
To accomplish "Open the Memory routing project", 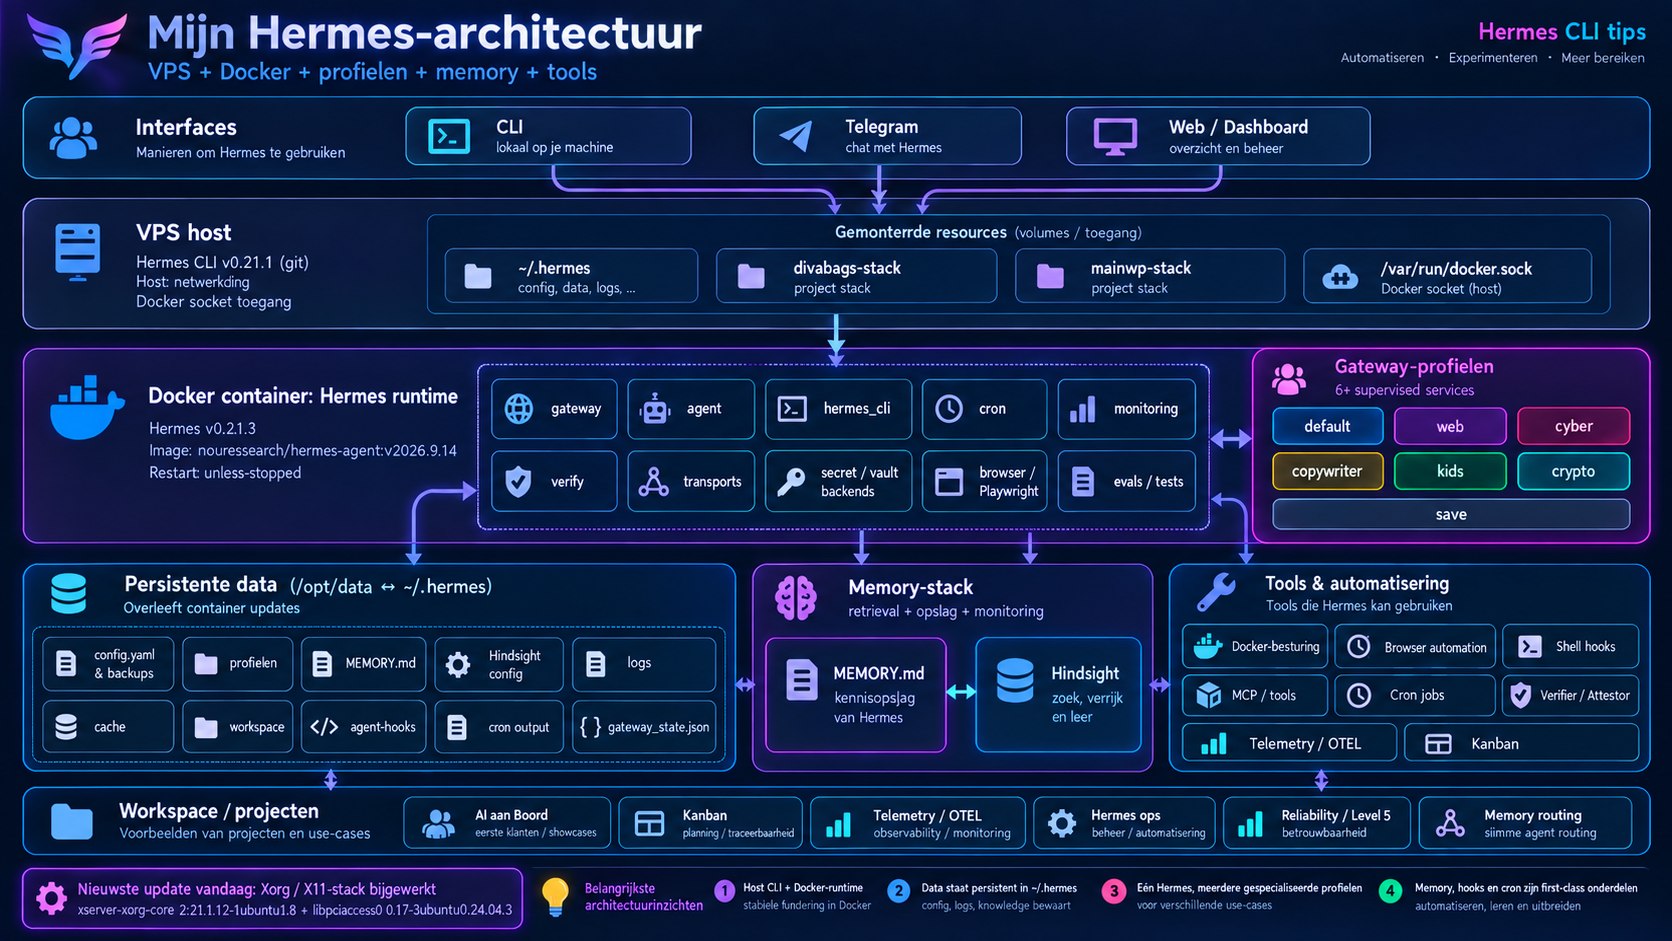I will 1525,823.
